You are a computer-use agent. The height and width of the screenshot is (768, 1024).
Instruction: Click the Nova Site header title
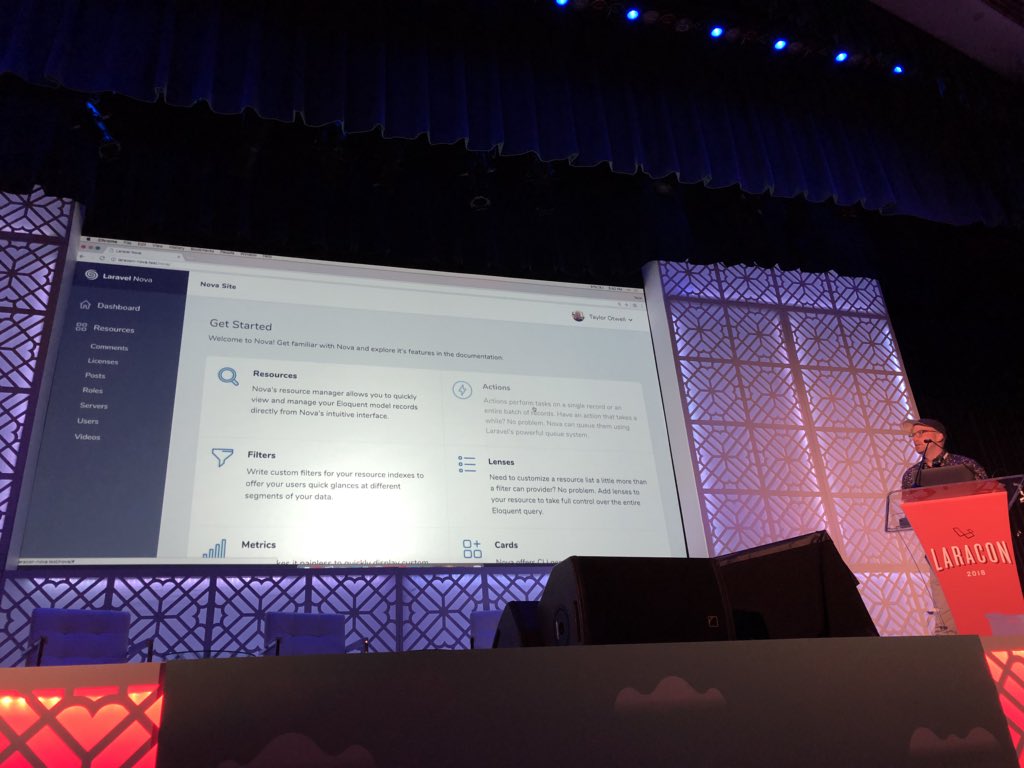[218, 285]
